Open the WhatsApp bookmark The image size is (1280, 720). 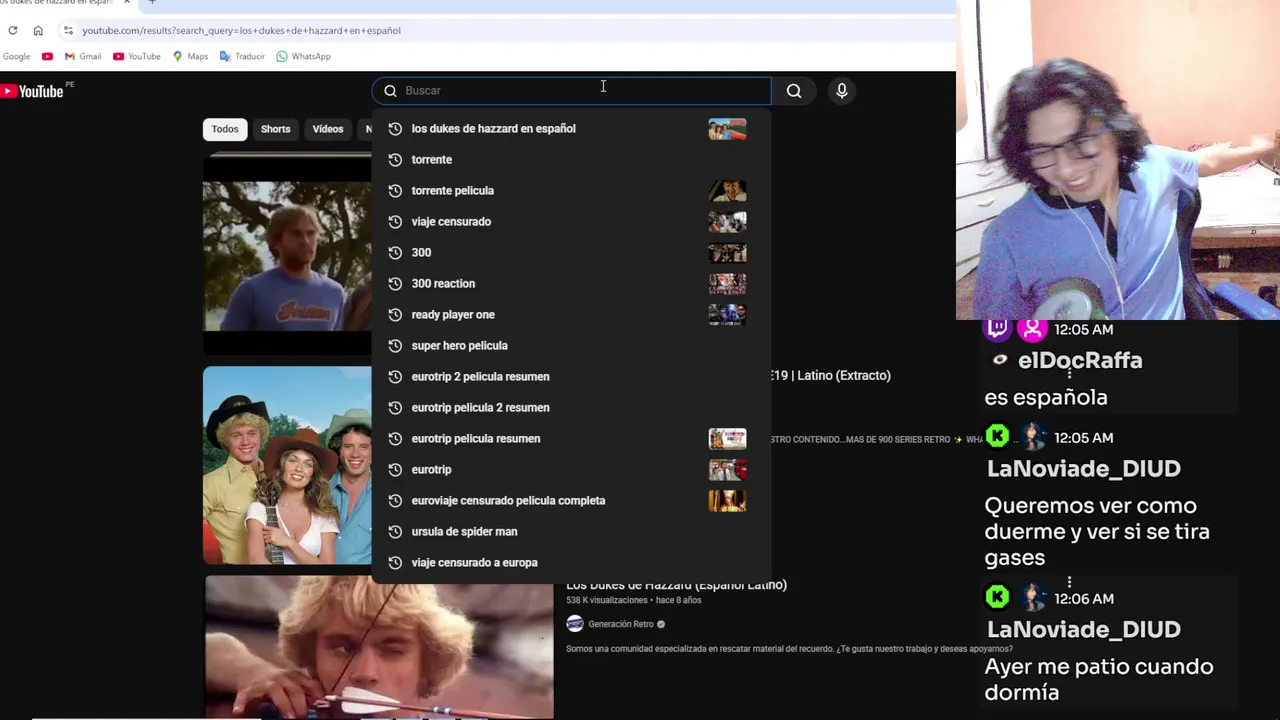click(x=303, y=56)
